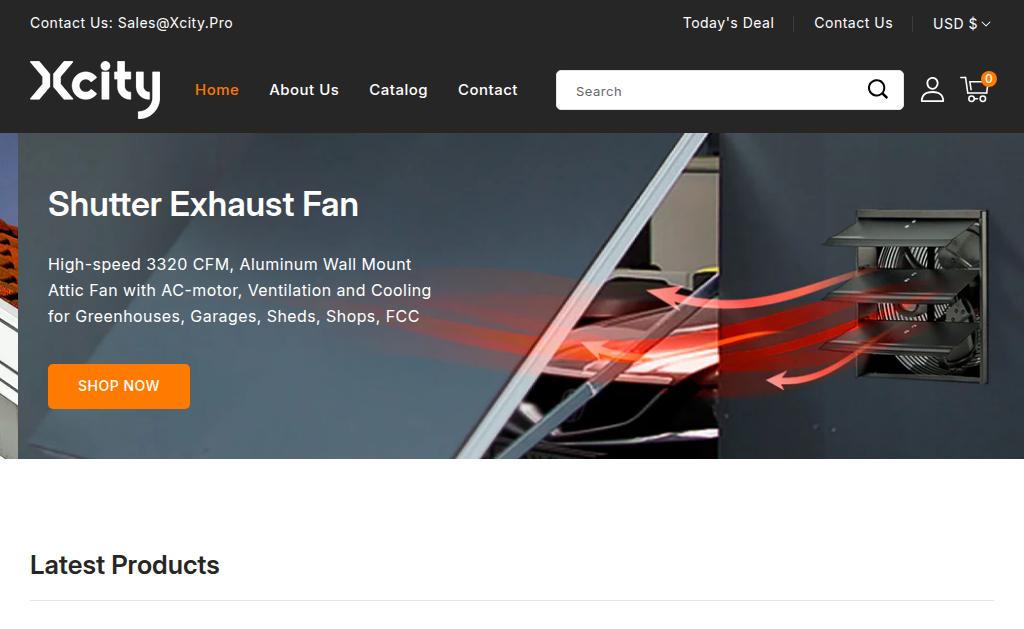
Task: Click the Latest Products section heading
Action: 125,565
